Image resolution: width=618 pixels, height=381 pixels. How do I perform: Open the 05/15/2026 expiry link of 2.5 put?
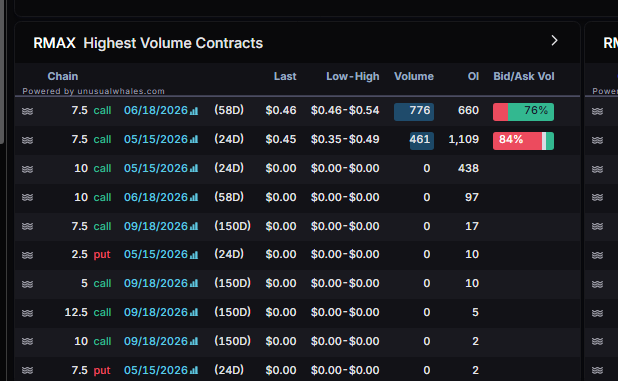pyautogui.click(x=156, y=254)
